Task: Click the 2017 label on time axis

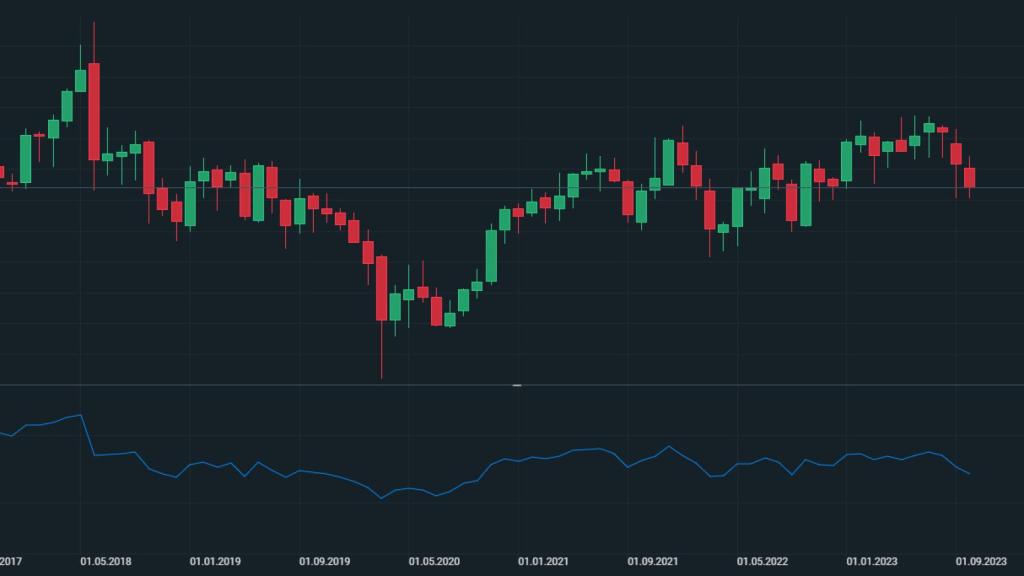Action: click(11, 562)
